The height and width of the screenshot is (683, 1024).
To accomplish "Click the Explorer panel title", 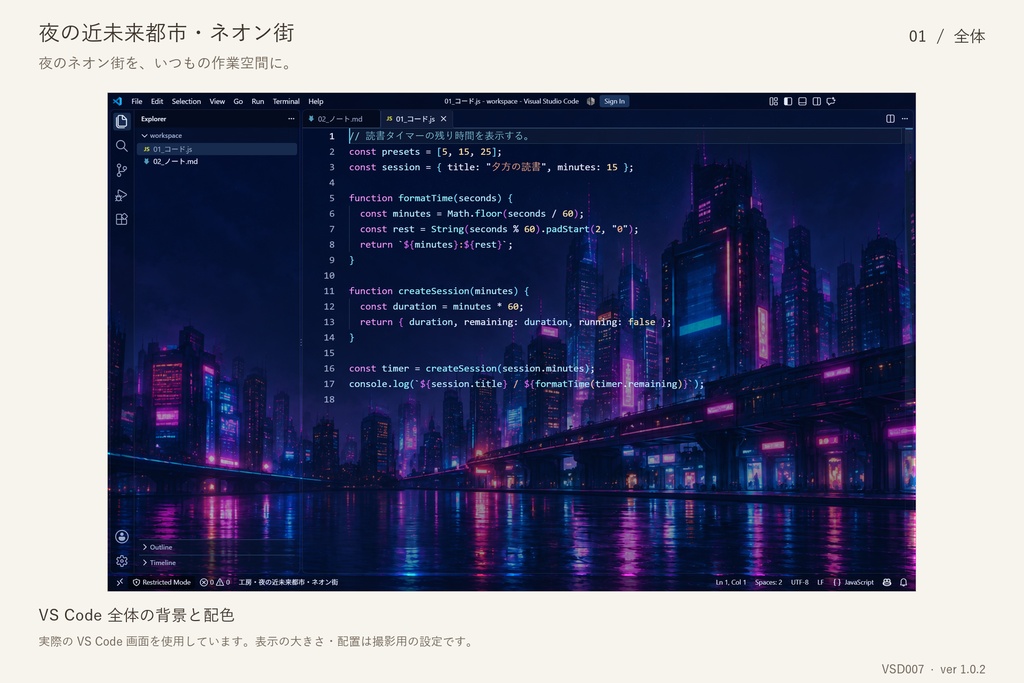I will pos(153,119).
